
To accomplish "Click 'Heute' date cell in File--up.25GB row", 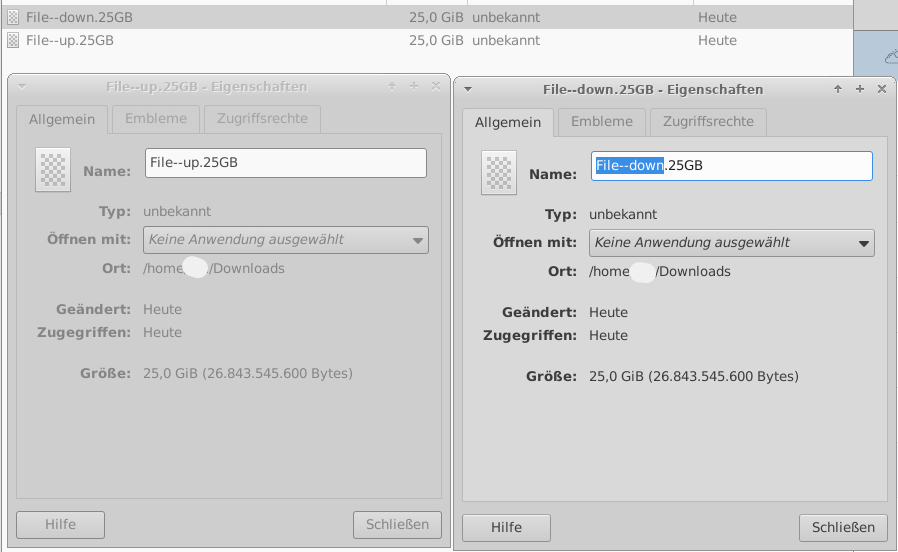I will click(717, 41).
